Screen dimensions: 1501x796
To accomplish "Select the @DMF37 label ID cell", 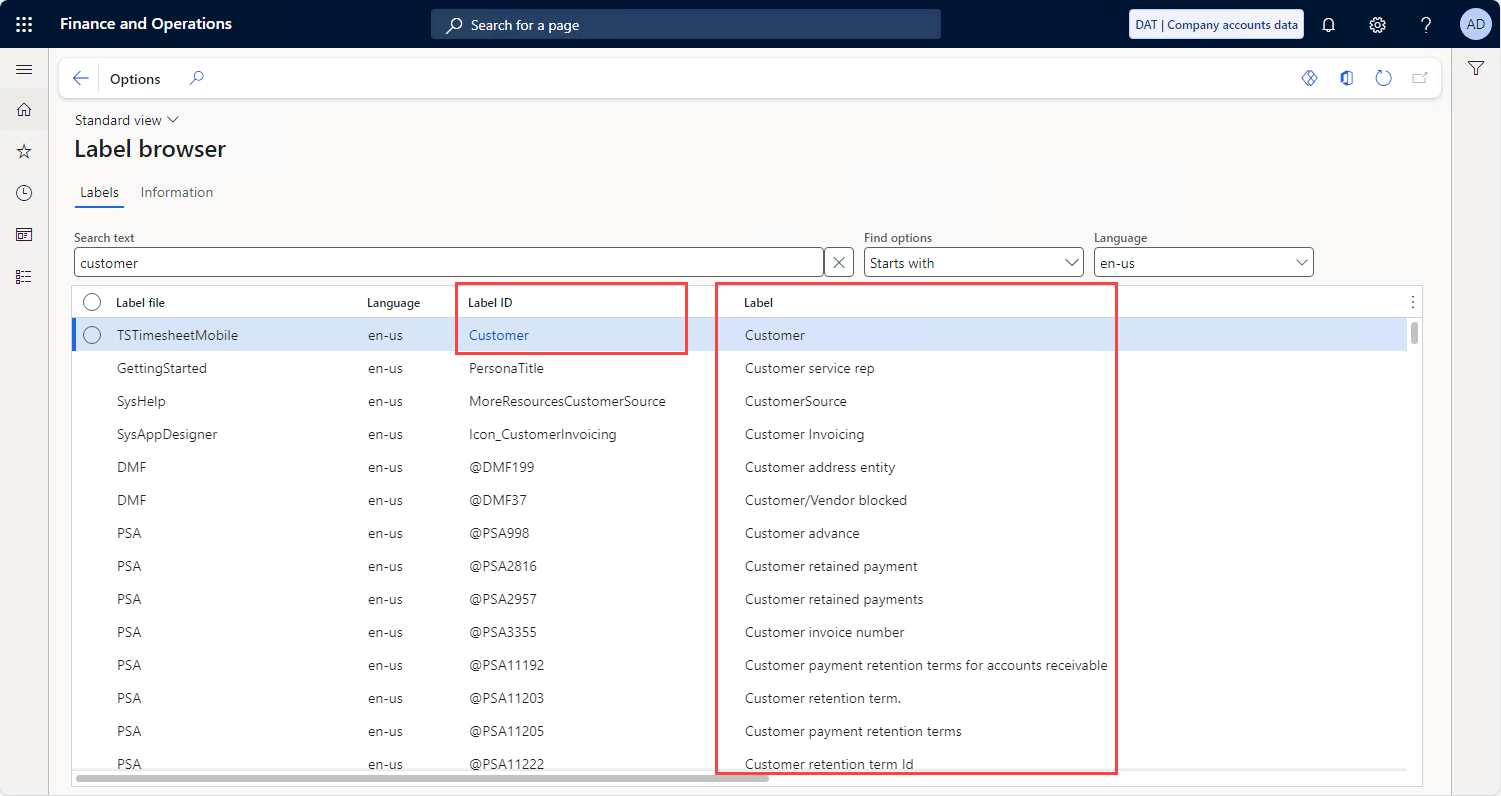I will pyautogui.click(x=497, y=500).
